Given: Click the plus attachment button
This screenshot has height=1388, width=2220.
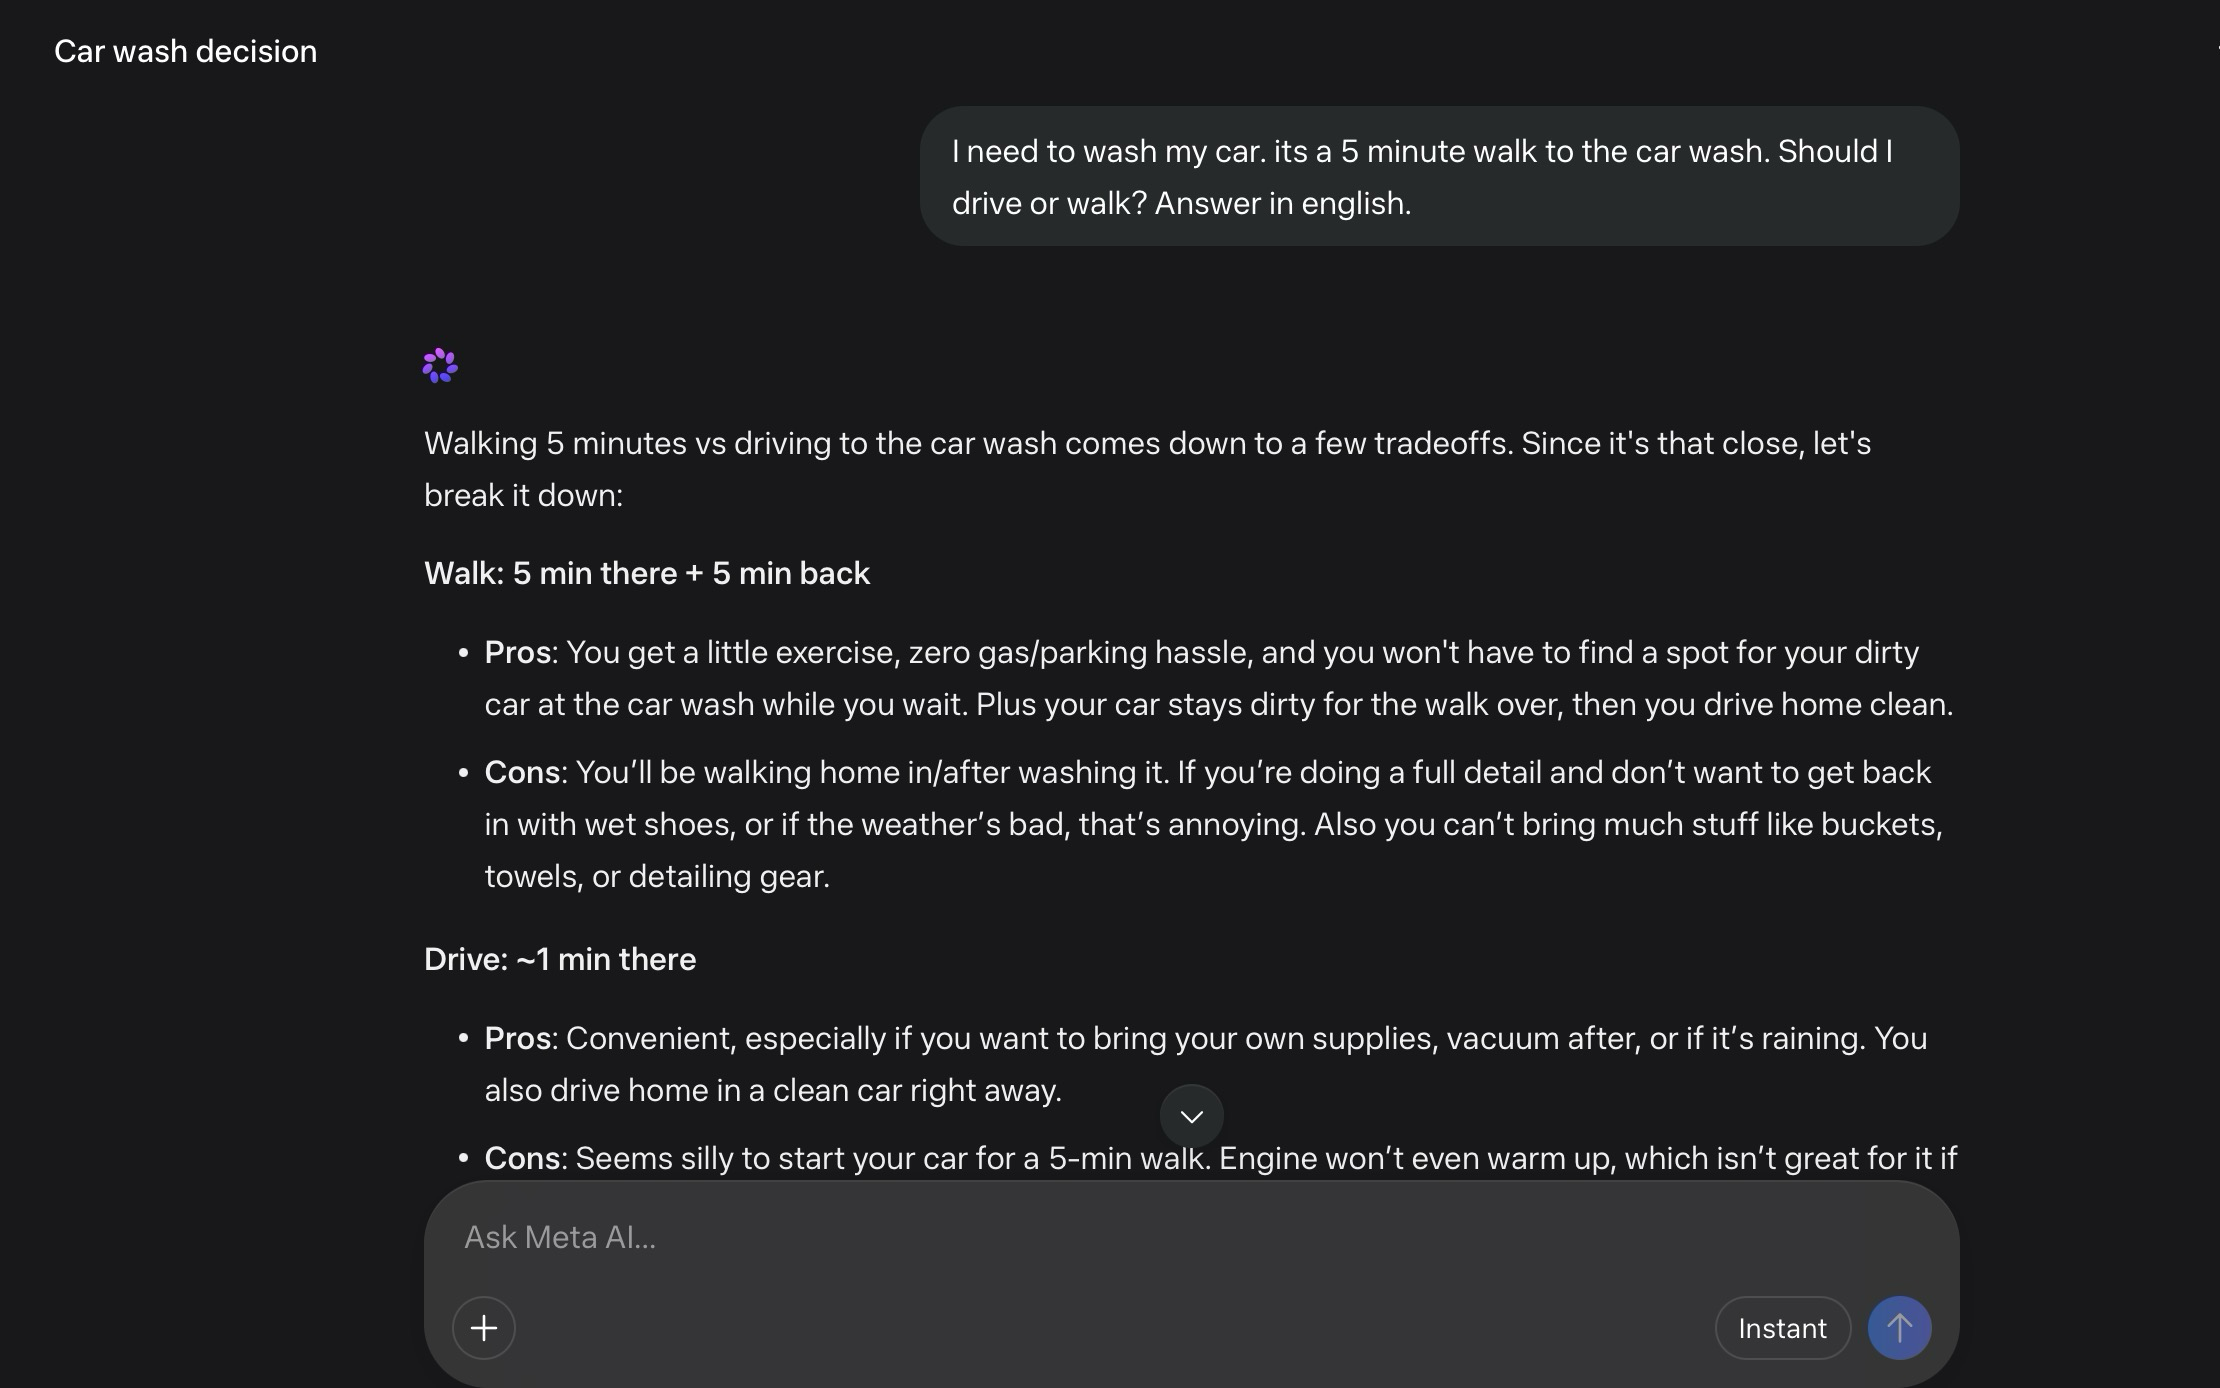Looking at the screenshot, I should [x=484, y=1328].
